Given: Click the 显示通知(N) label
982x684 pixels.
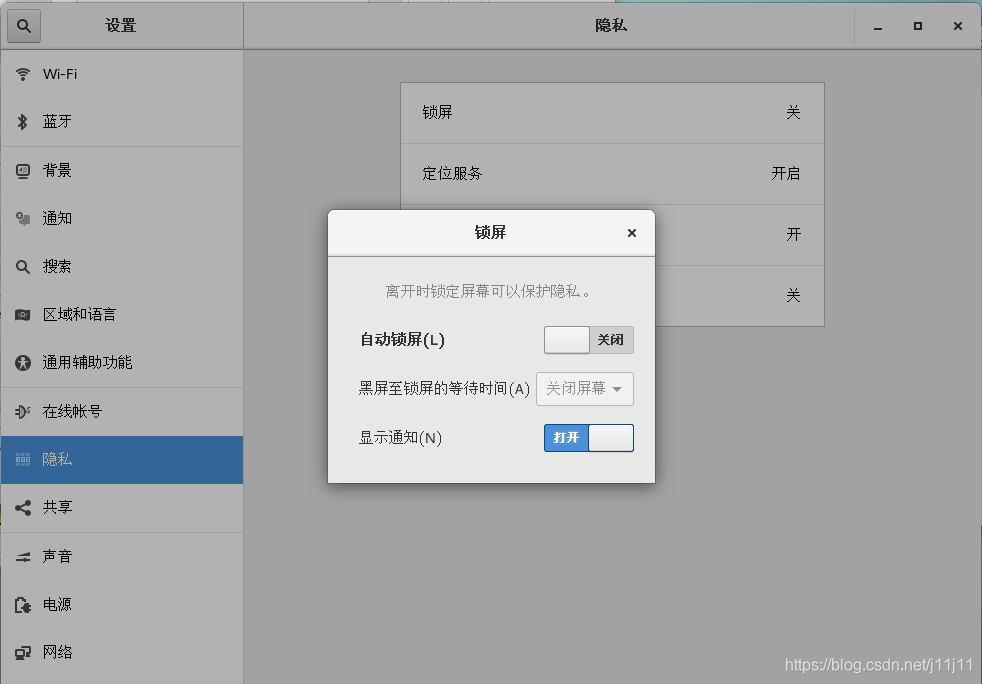Looking at the screenshot, I should [400, 438].
